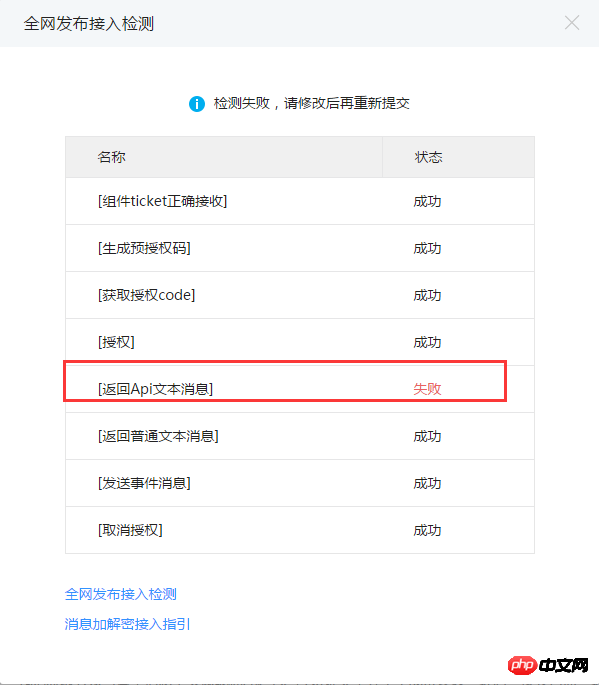Select the 组件ticket正确接收 row
This screenshot has height=685, width=599.
coord(300,201)
